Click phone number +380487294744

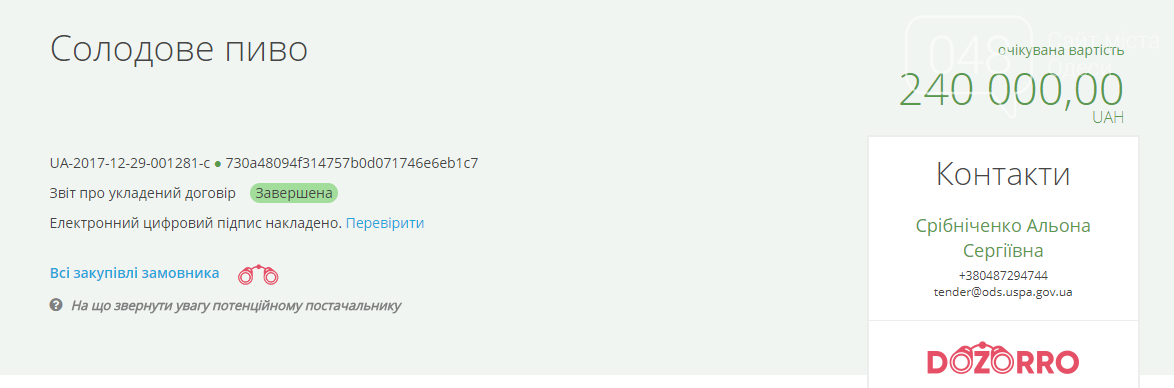1003,275
